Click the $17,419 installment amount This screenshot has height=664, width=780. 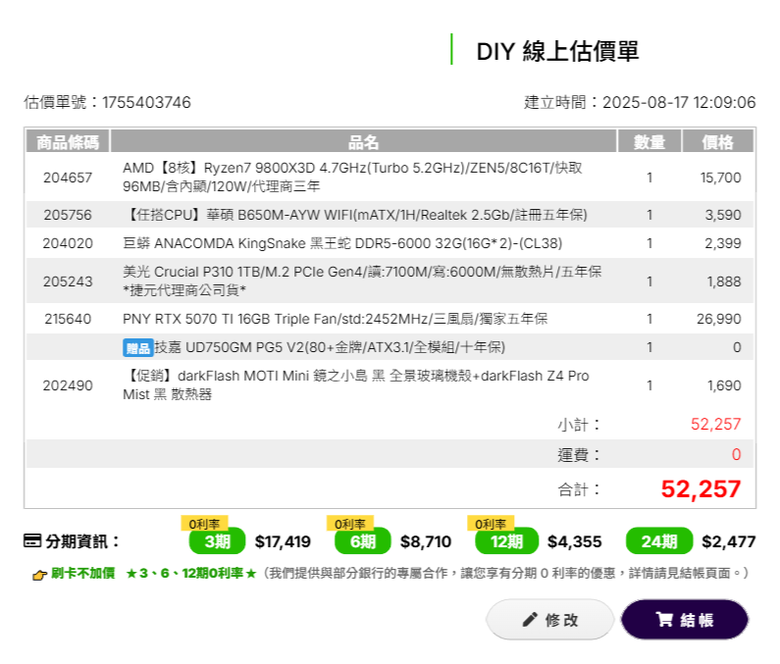point(283,541)
